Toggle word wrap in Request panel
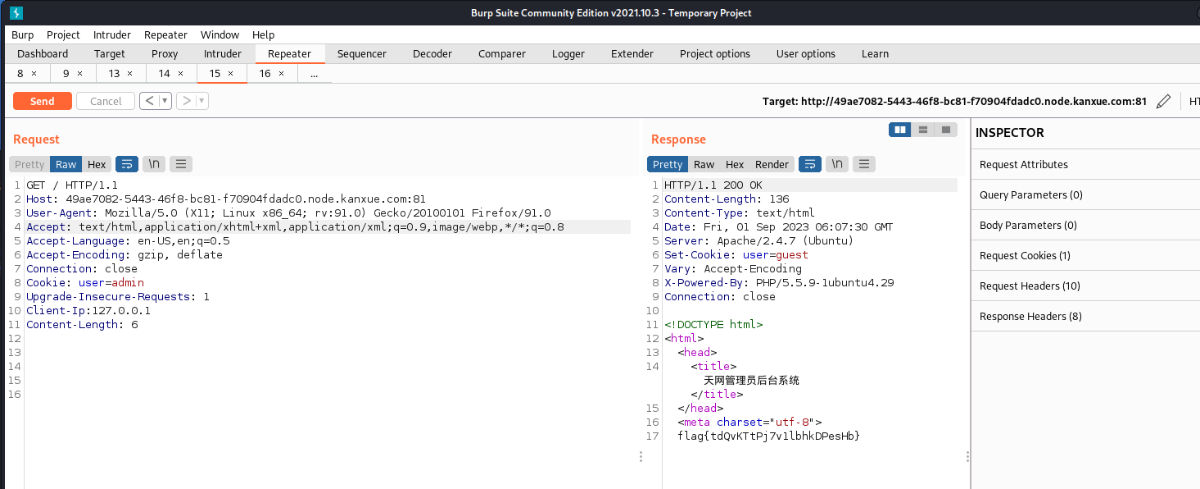The height and width of the screenshot is (489, 1200). click(127, 164)
